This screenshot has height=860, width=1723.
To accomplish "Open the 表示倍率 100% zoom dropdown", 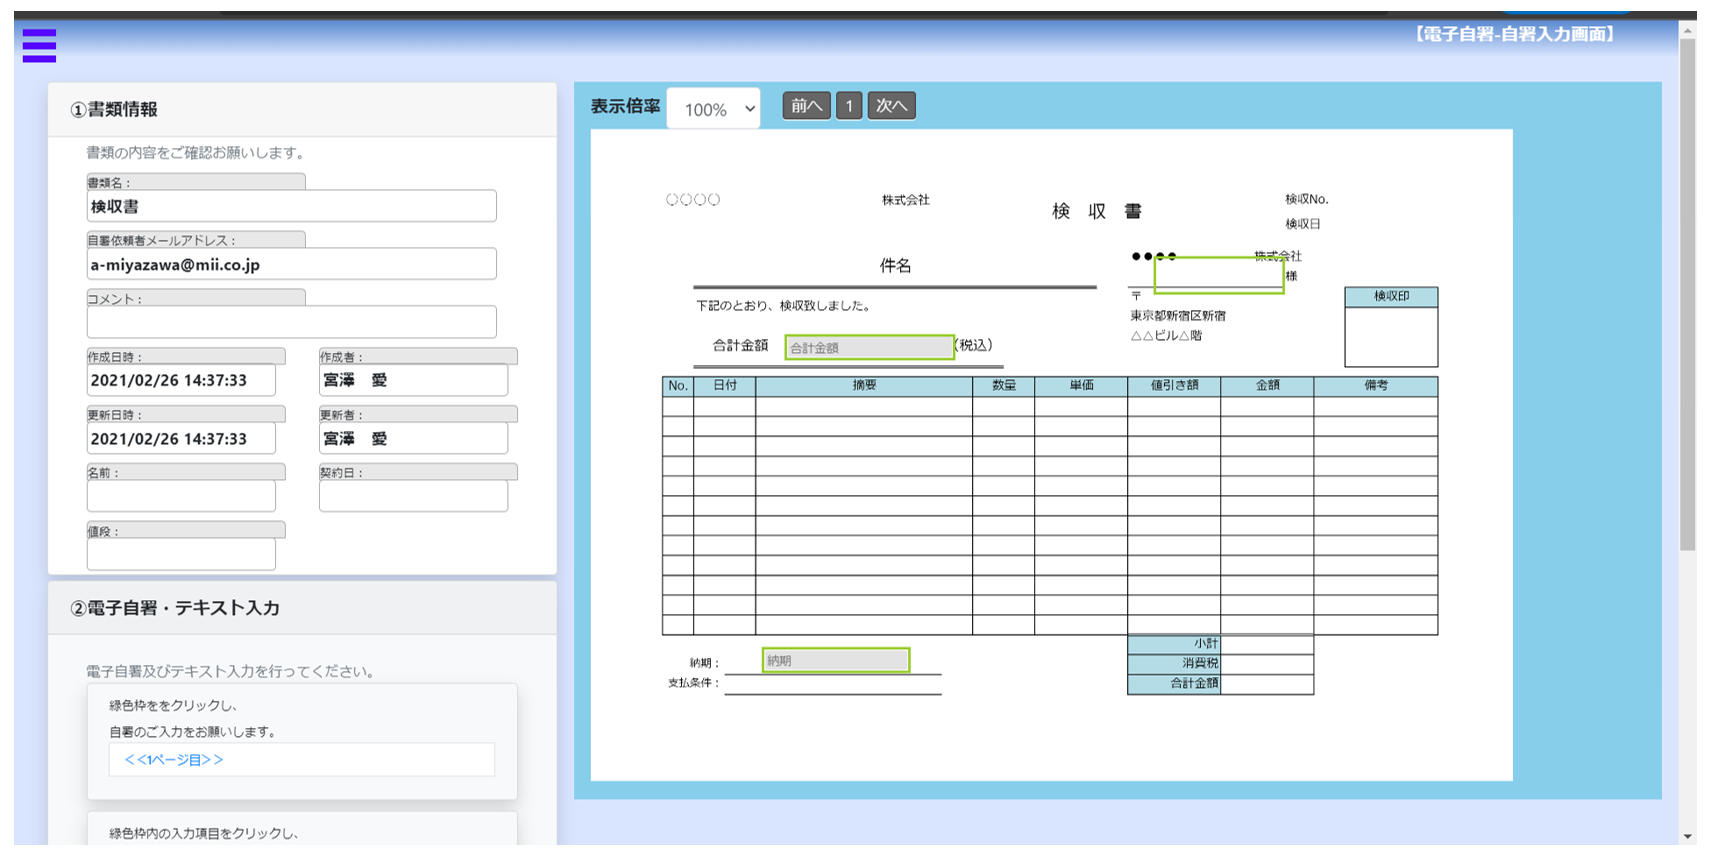I will pos(713,108).
